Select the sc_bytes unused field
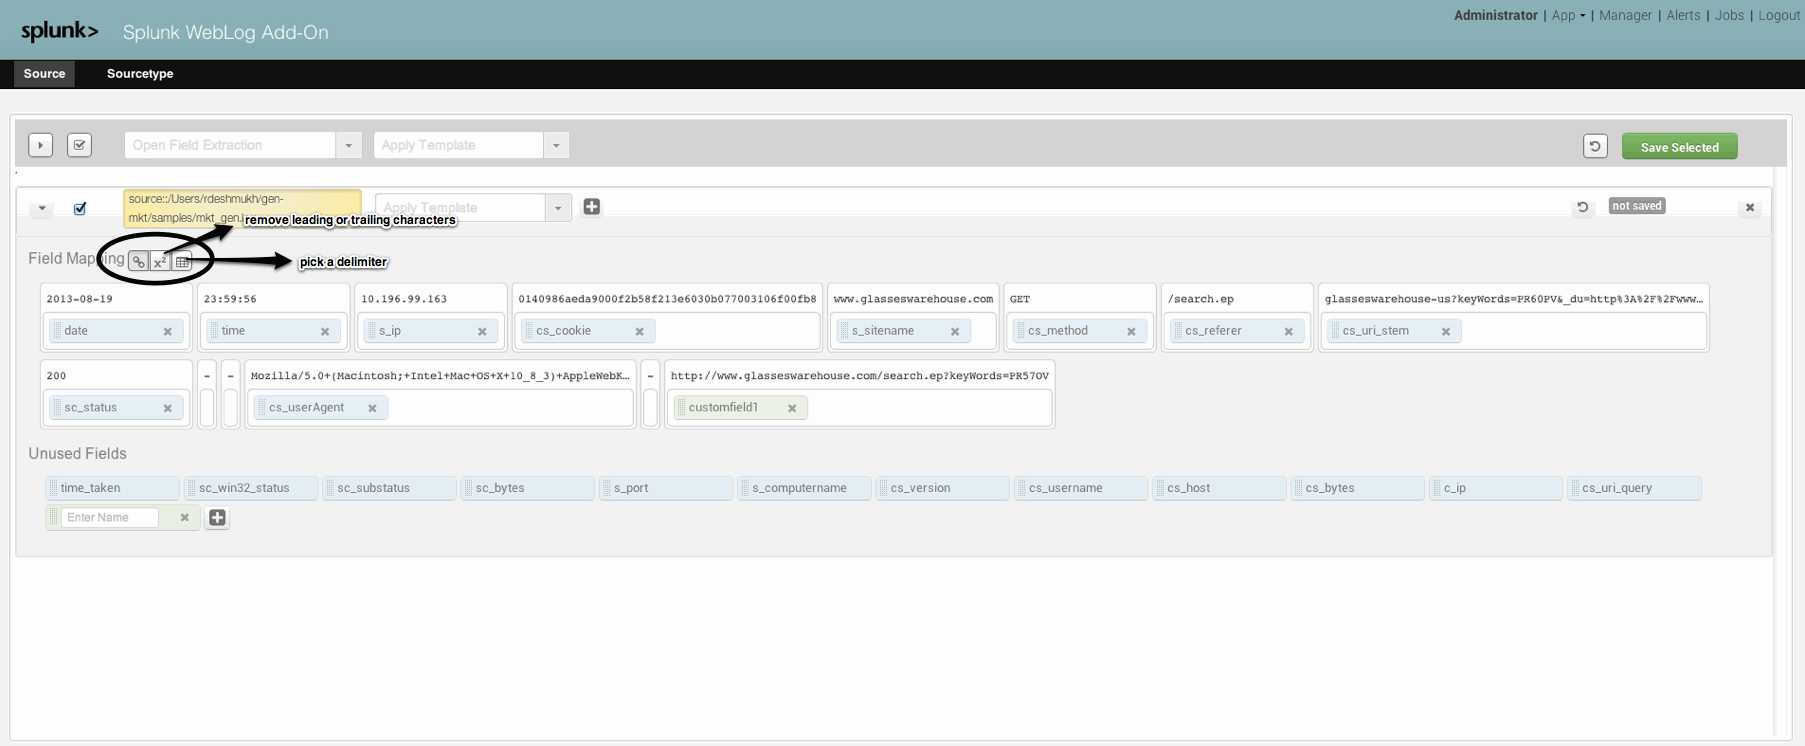This screenshot has height=746, width=1805. coord(528,488)
